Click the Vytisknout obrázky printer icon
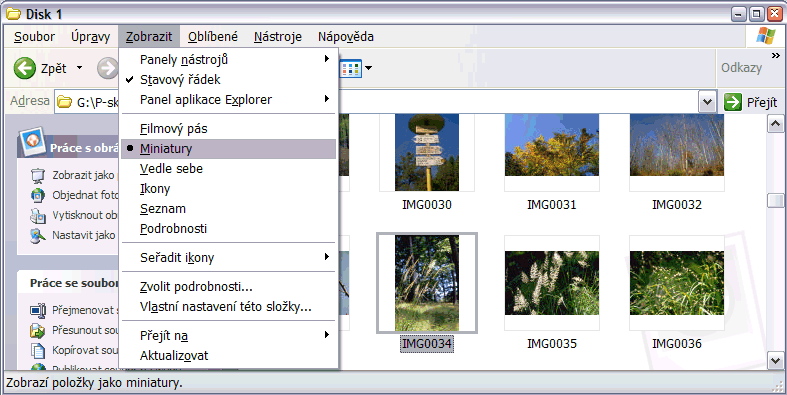Viewport: 787px width, 395px height. pos(38,215)
